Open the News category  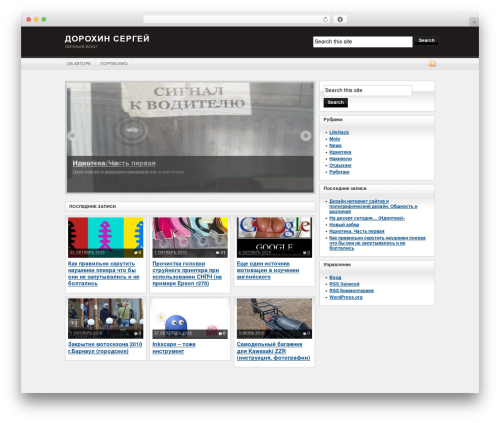point(335,146)
